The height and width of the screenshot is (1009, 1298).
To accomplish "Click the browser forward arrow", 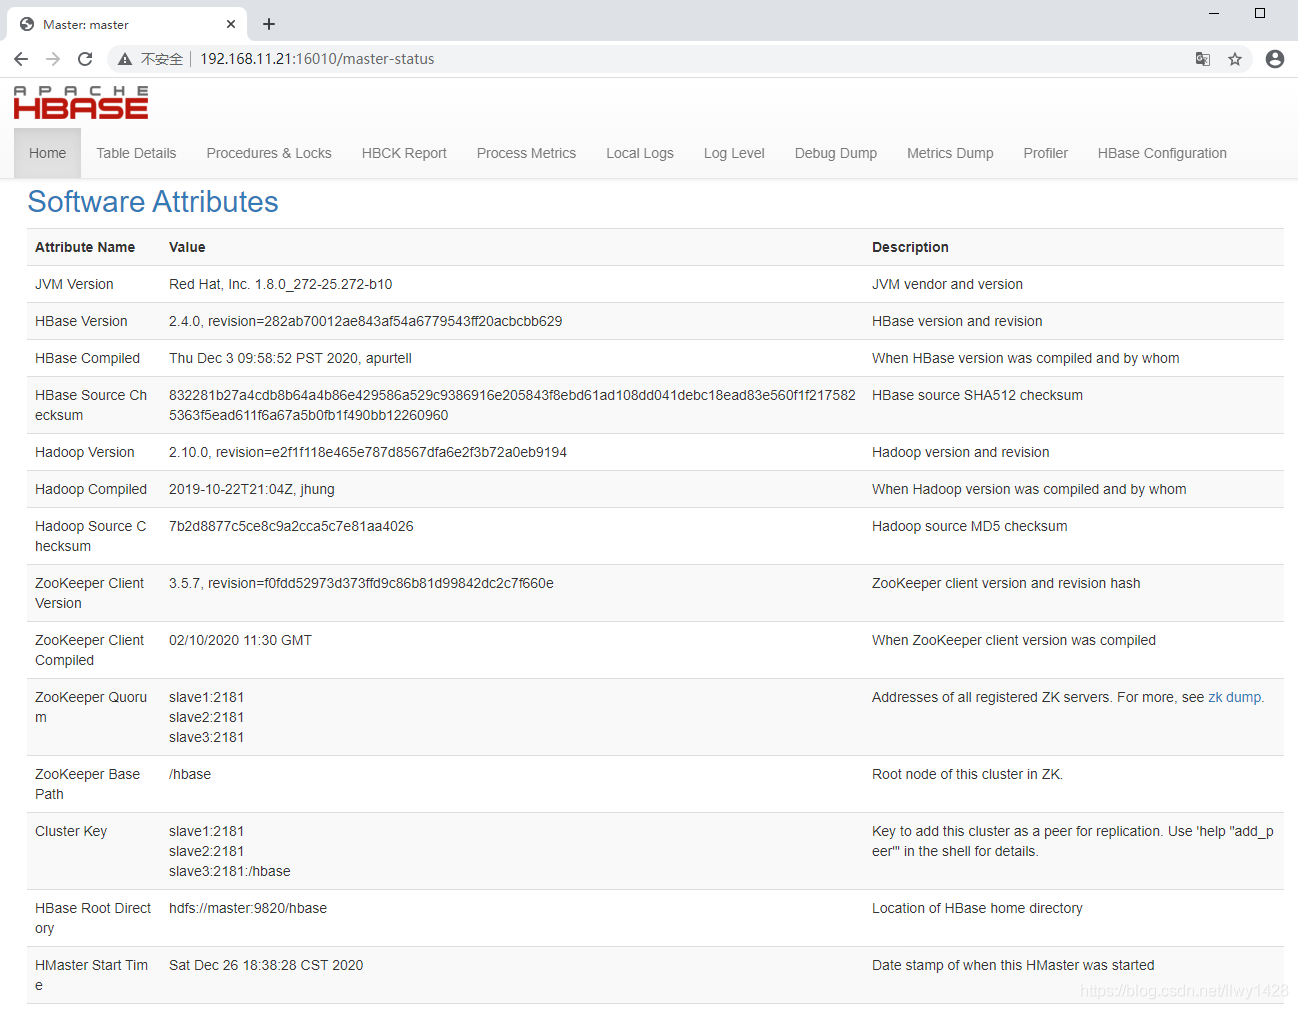I will (x=53, y=59).
